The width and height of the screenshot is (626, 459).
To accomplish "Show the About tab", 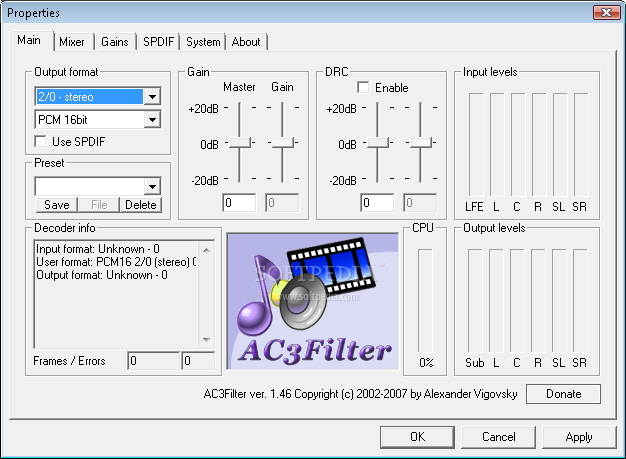I will click(246, 42).
